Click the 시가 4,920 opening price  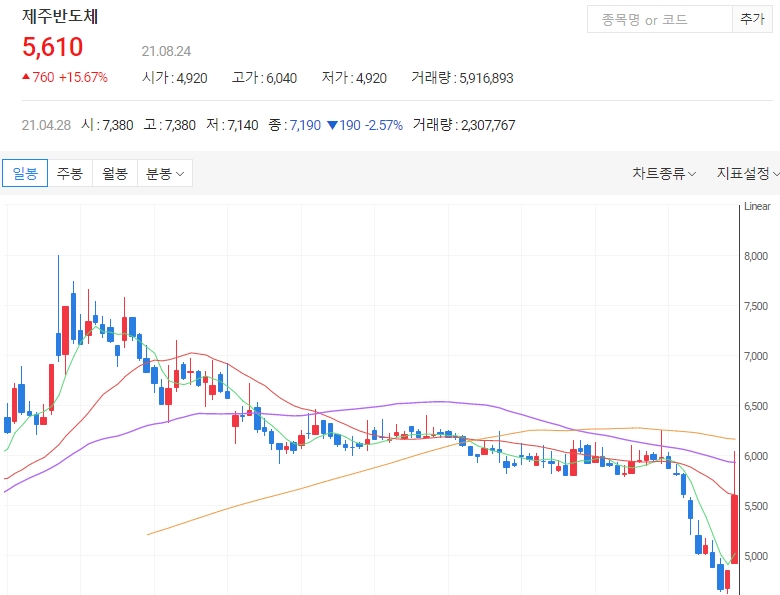[175, 78]
